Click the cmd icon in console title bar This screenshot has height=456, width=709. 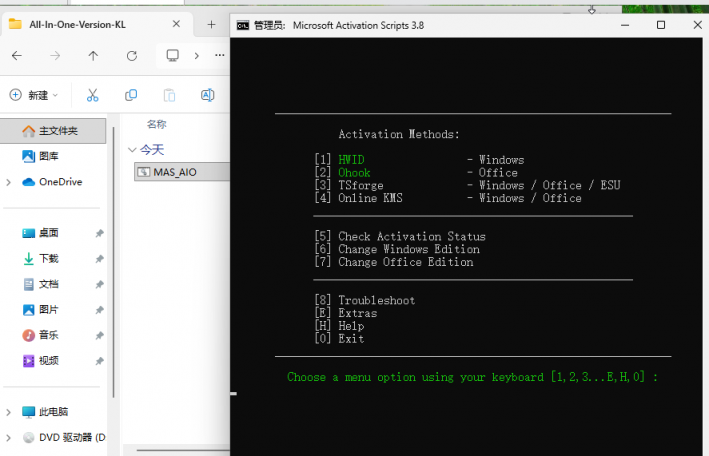click(x=243, y=25)
